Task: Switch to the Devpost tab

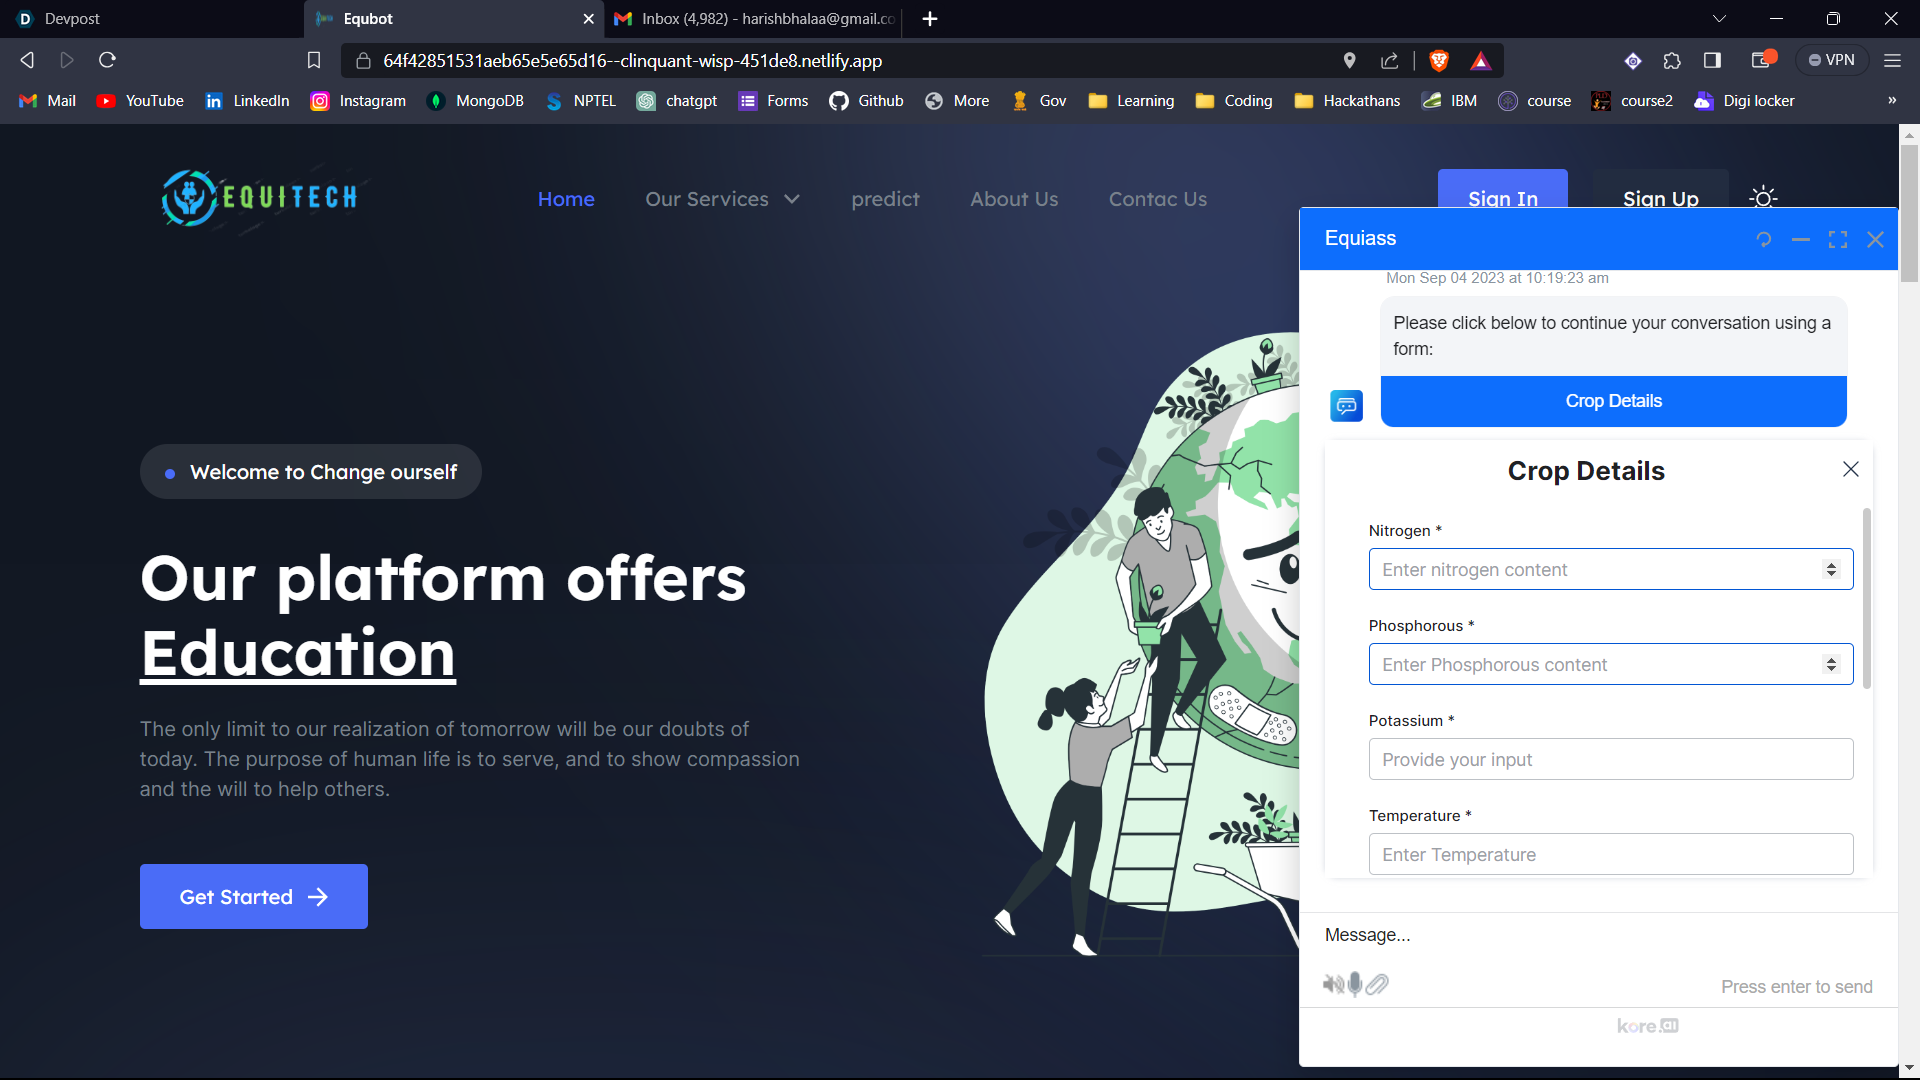Action: [x=72, y=19]
